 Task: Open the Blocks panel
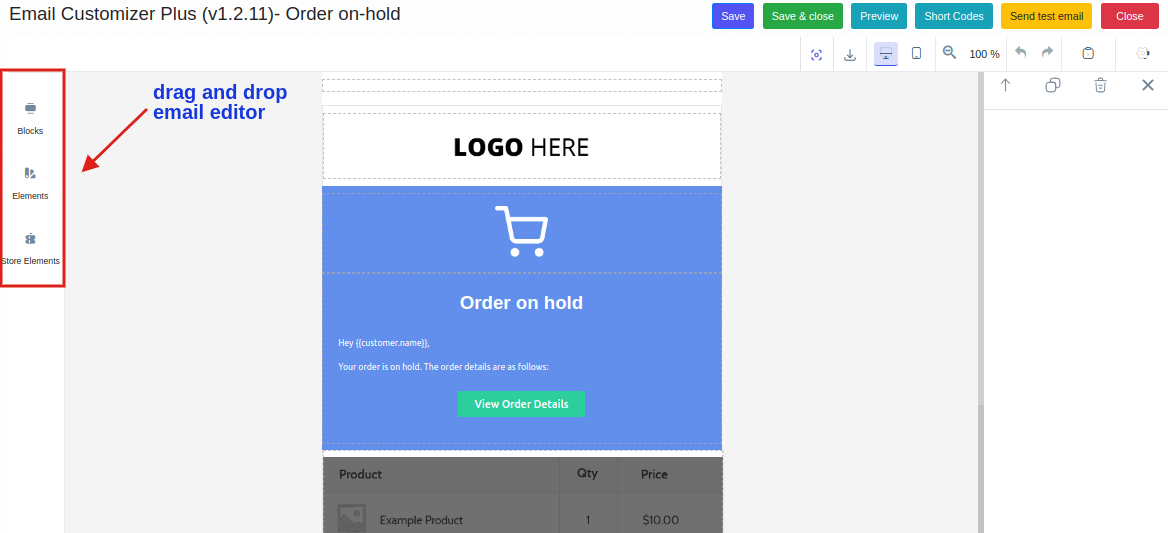(x=30, y=117)
